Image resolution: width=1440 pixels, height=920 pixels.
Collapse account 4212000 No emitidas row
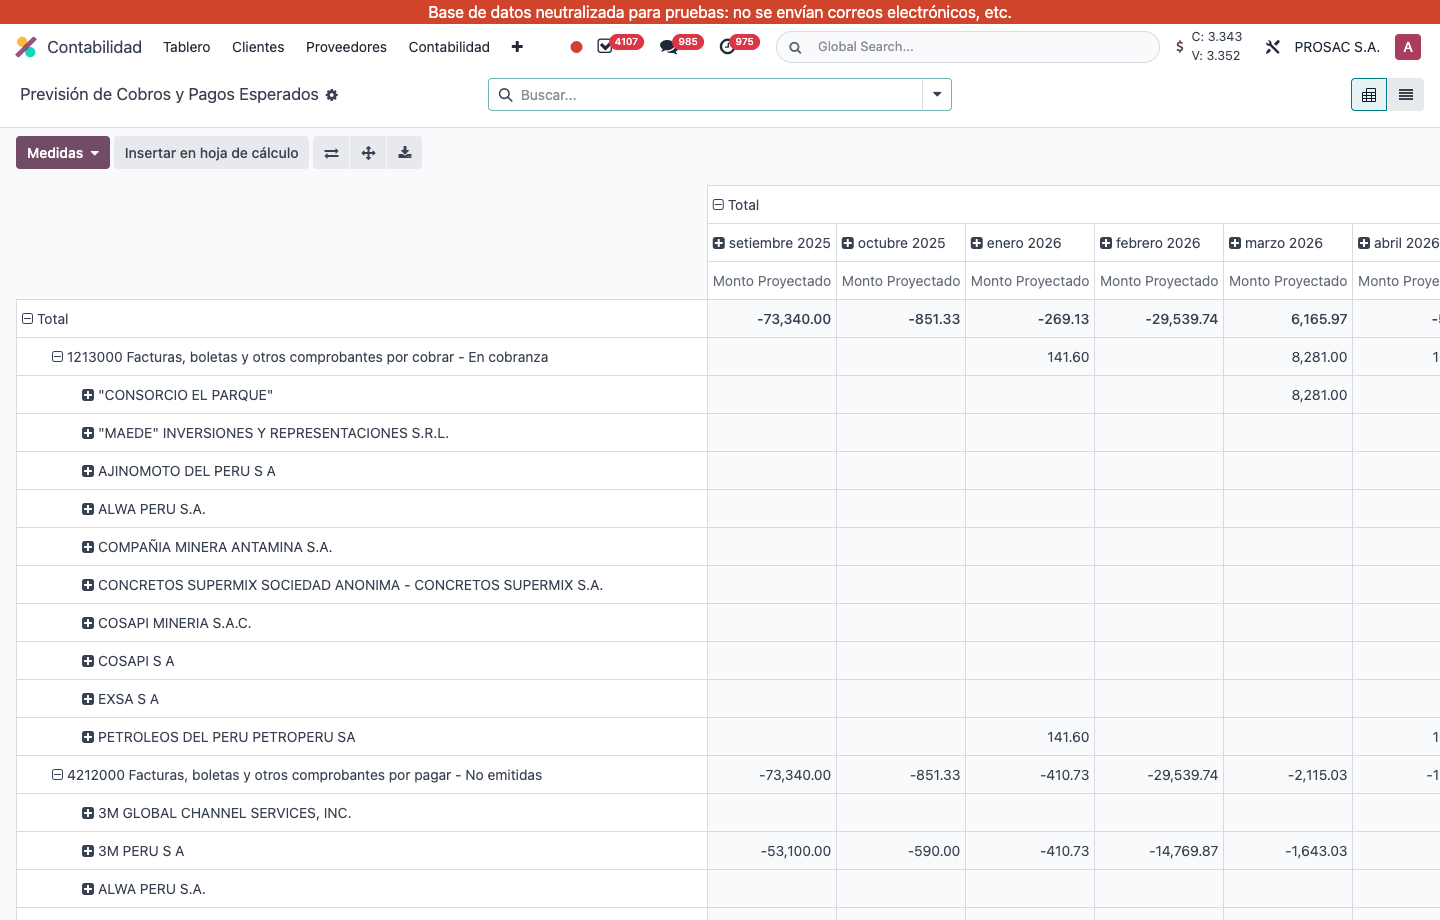(58, 775)
